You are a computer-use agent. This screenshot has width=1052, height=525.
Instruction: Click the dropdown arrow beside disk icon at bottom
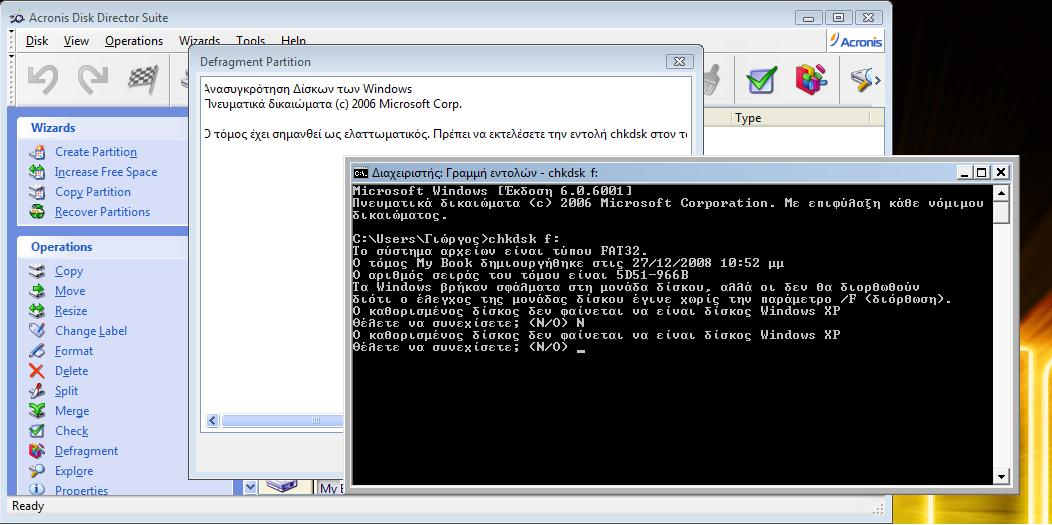pyautogui.click(x=250, y=487)
